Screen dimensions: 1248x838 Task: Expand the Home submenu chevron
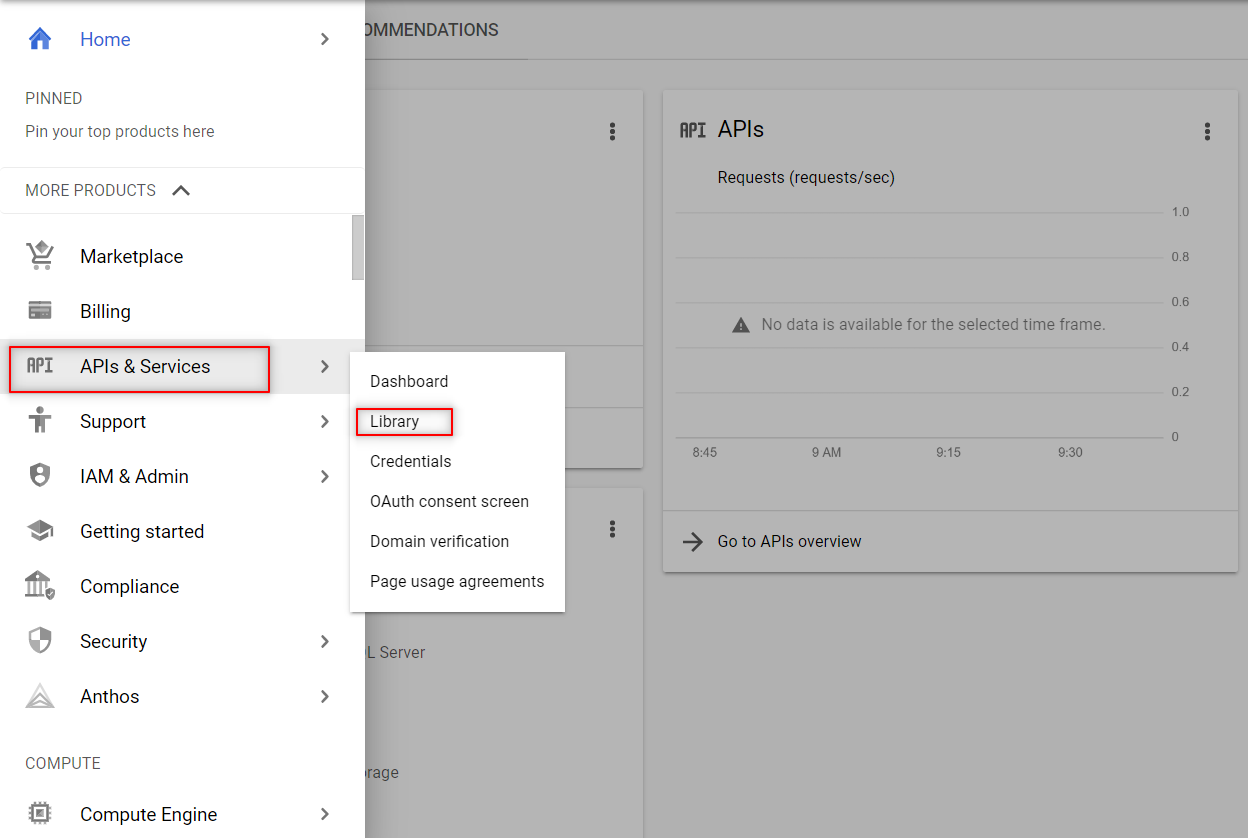click(x=324, y=39)
